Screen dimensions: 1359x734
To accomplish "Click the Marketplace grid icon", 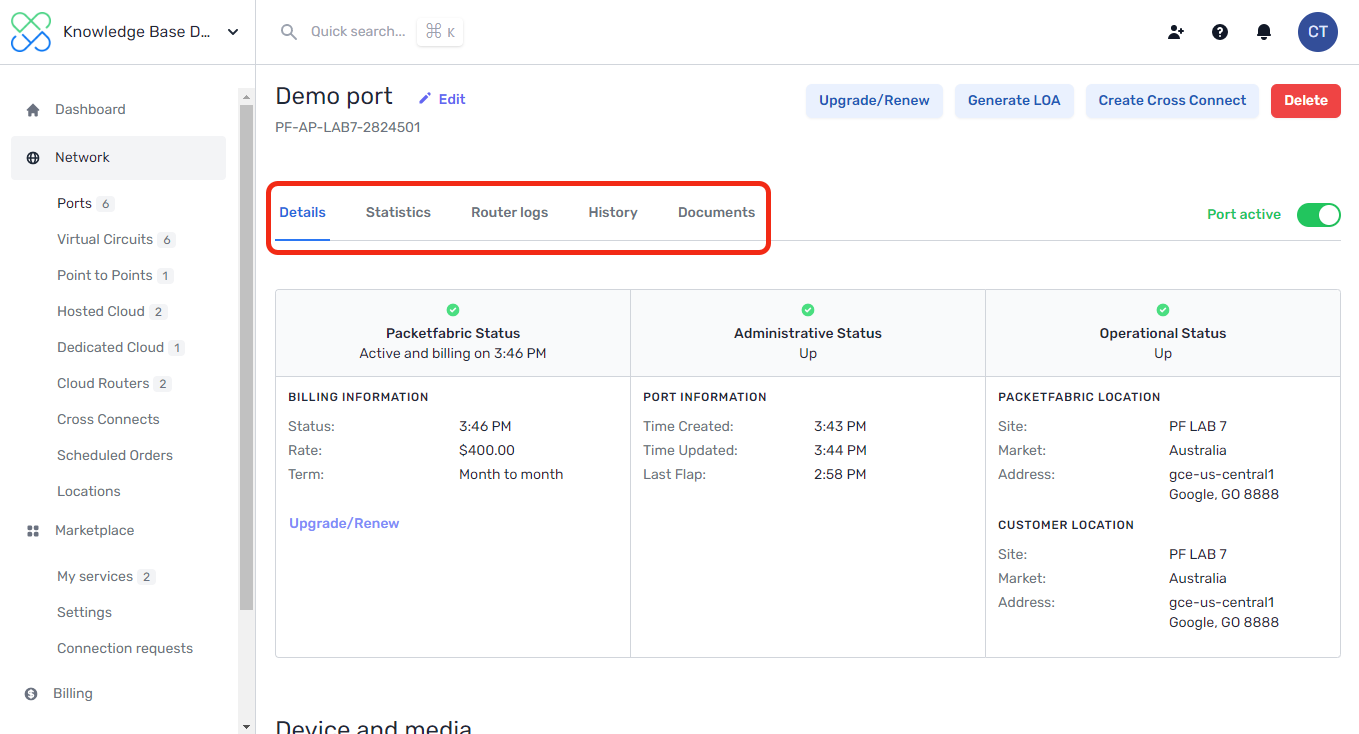I will click(x=33, y=531).
